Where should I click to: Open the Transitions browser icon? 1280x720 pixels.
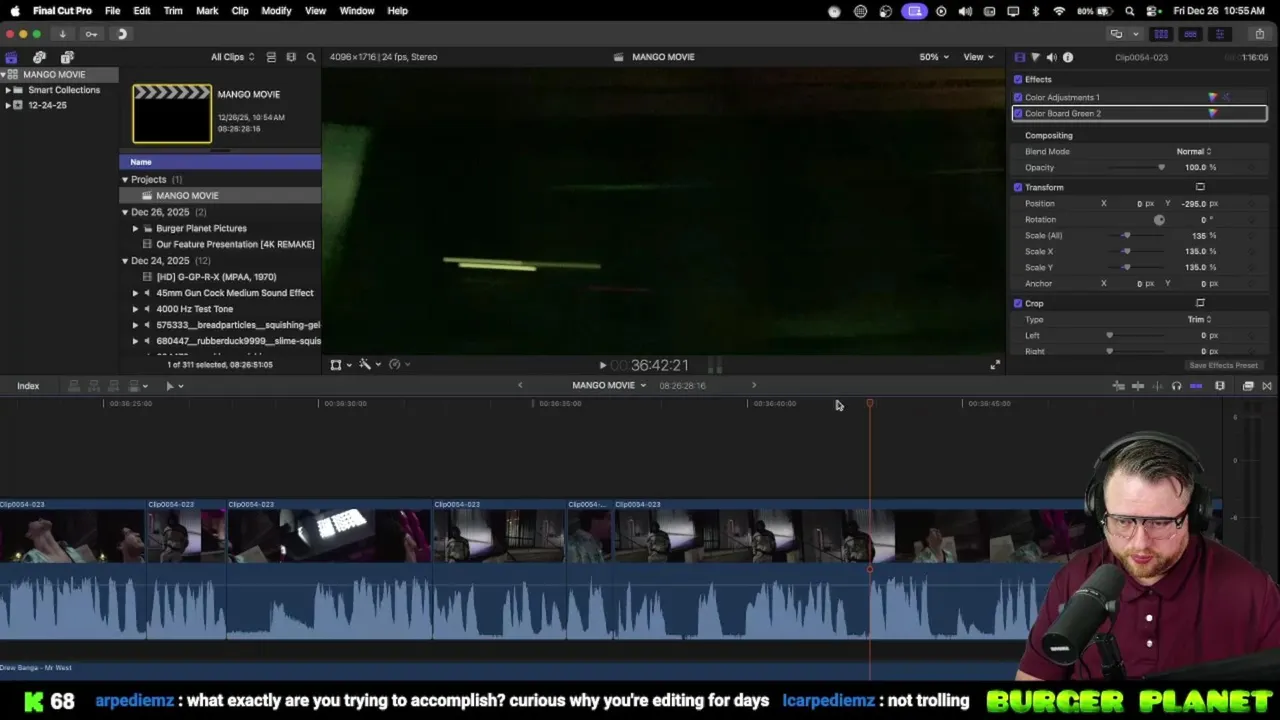click(x=1267, y=386)
